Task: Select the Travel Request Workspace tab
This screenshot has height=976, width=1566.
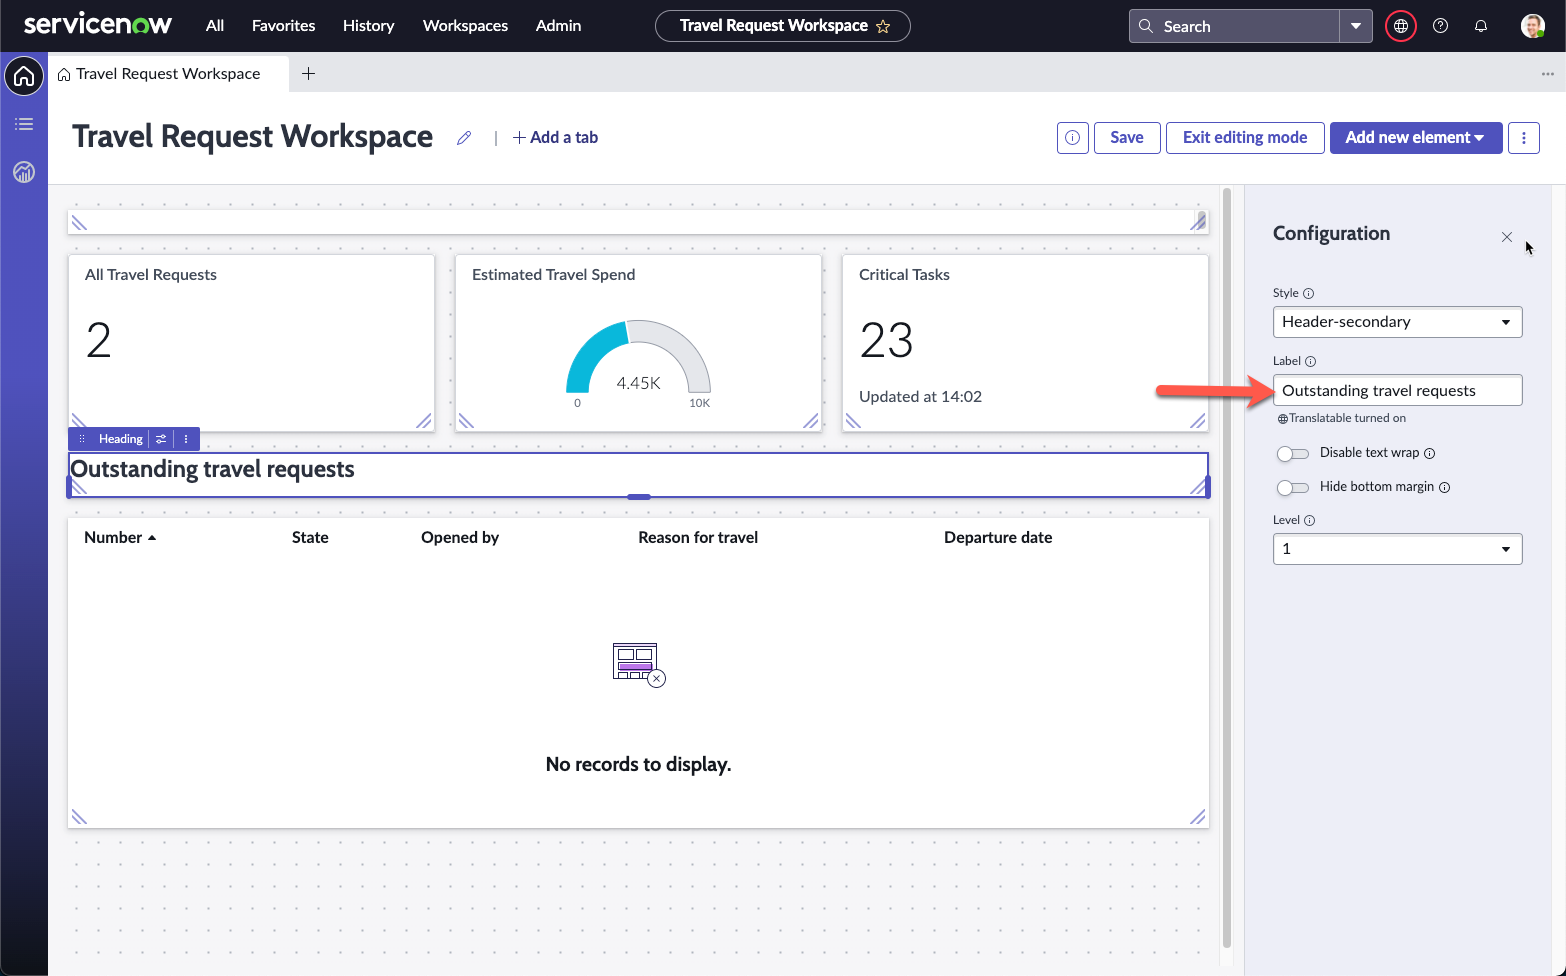Action: click(168, 74)
